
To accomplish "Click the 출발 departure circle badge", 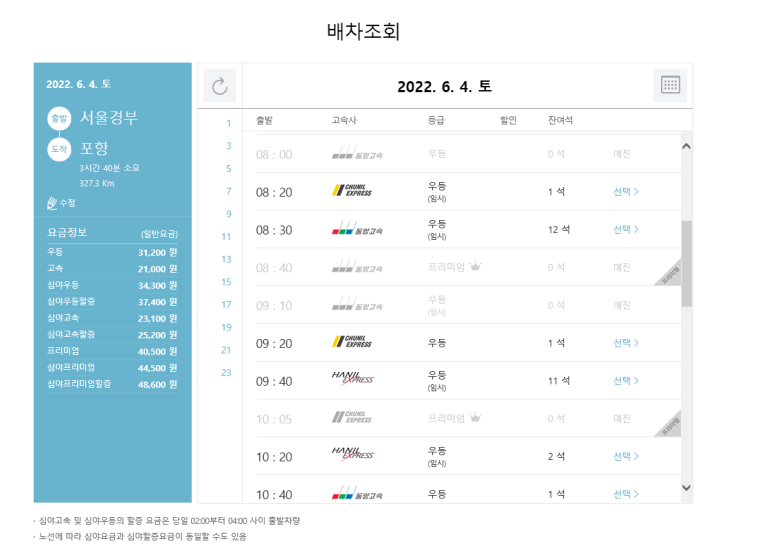I will pos(59,118).
